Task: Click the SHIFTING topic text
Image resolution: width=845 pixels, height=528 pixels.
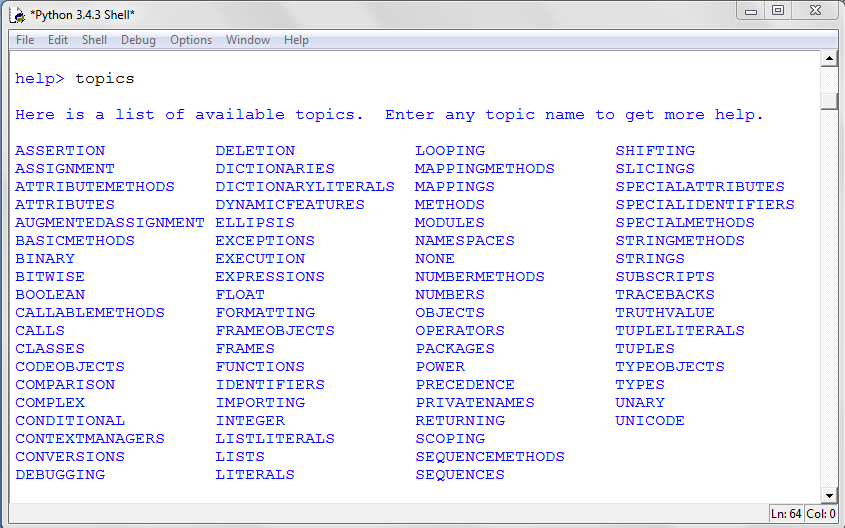Action: 655,150
